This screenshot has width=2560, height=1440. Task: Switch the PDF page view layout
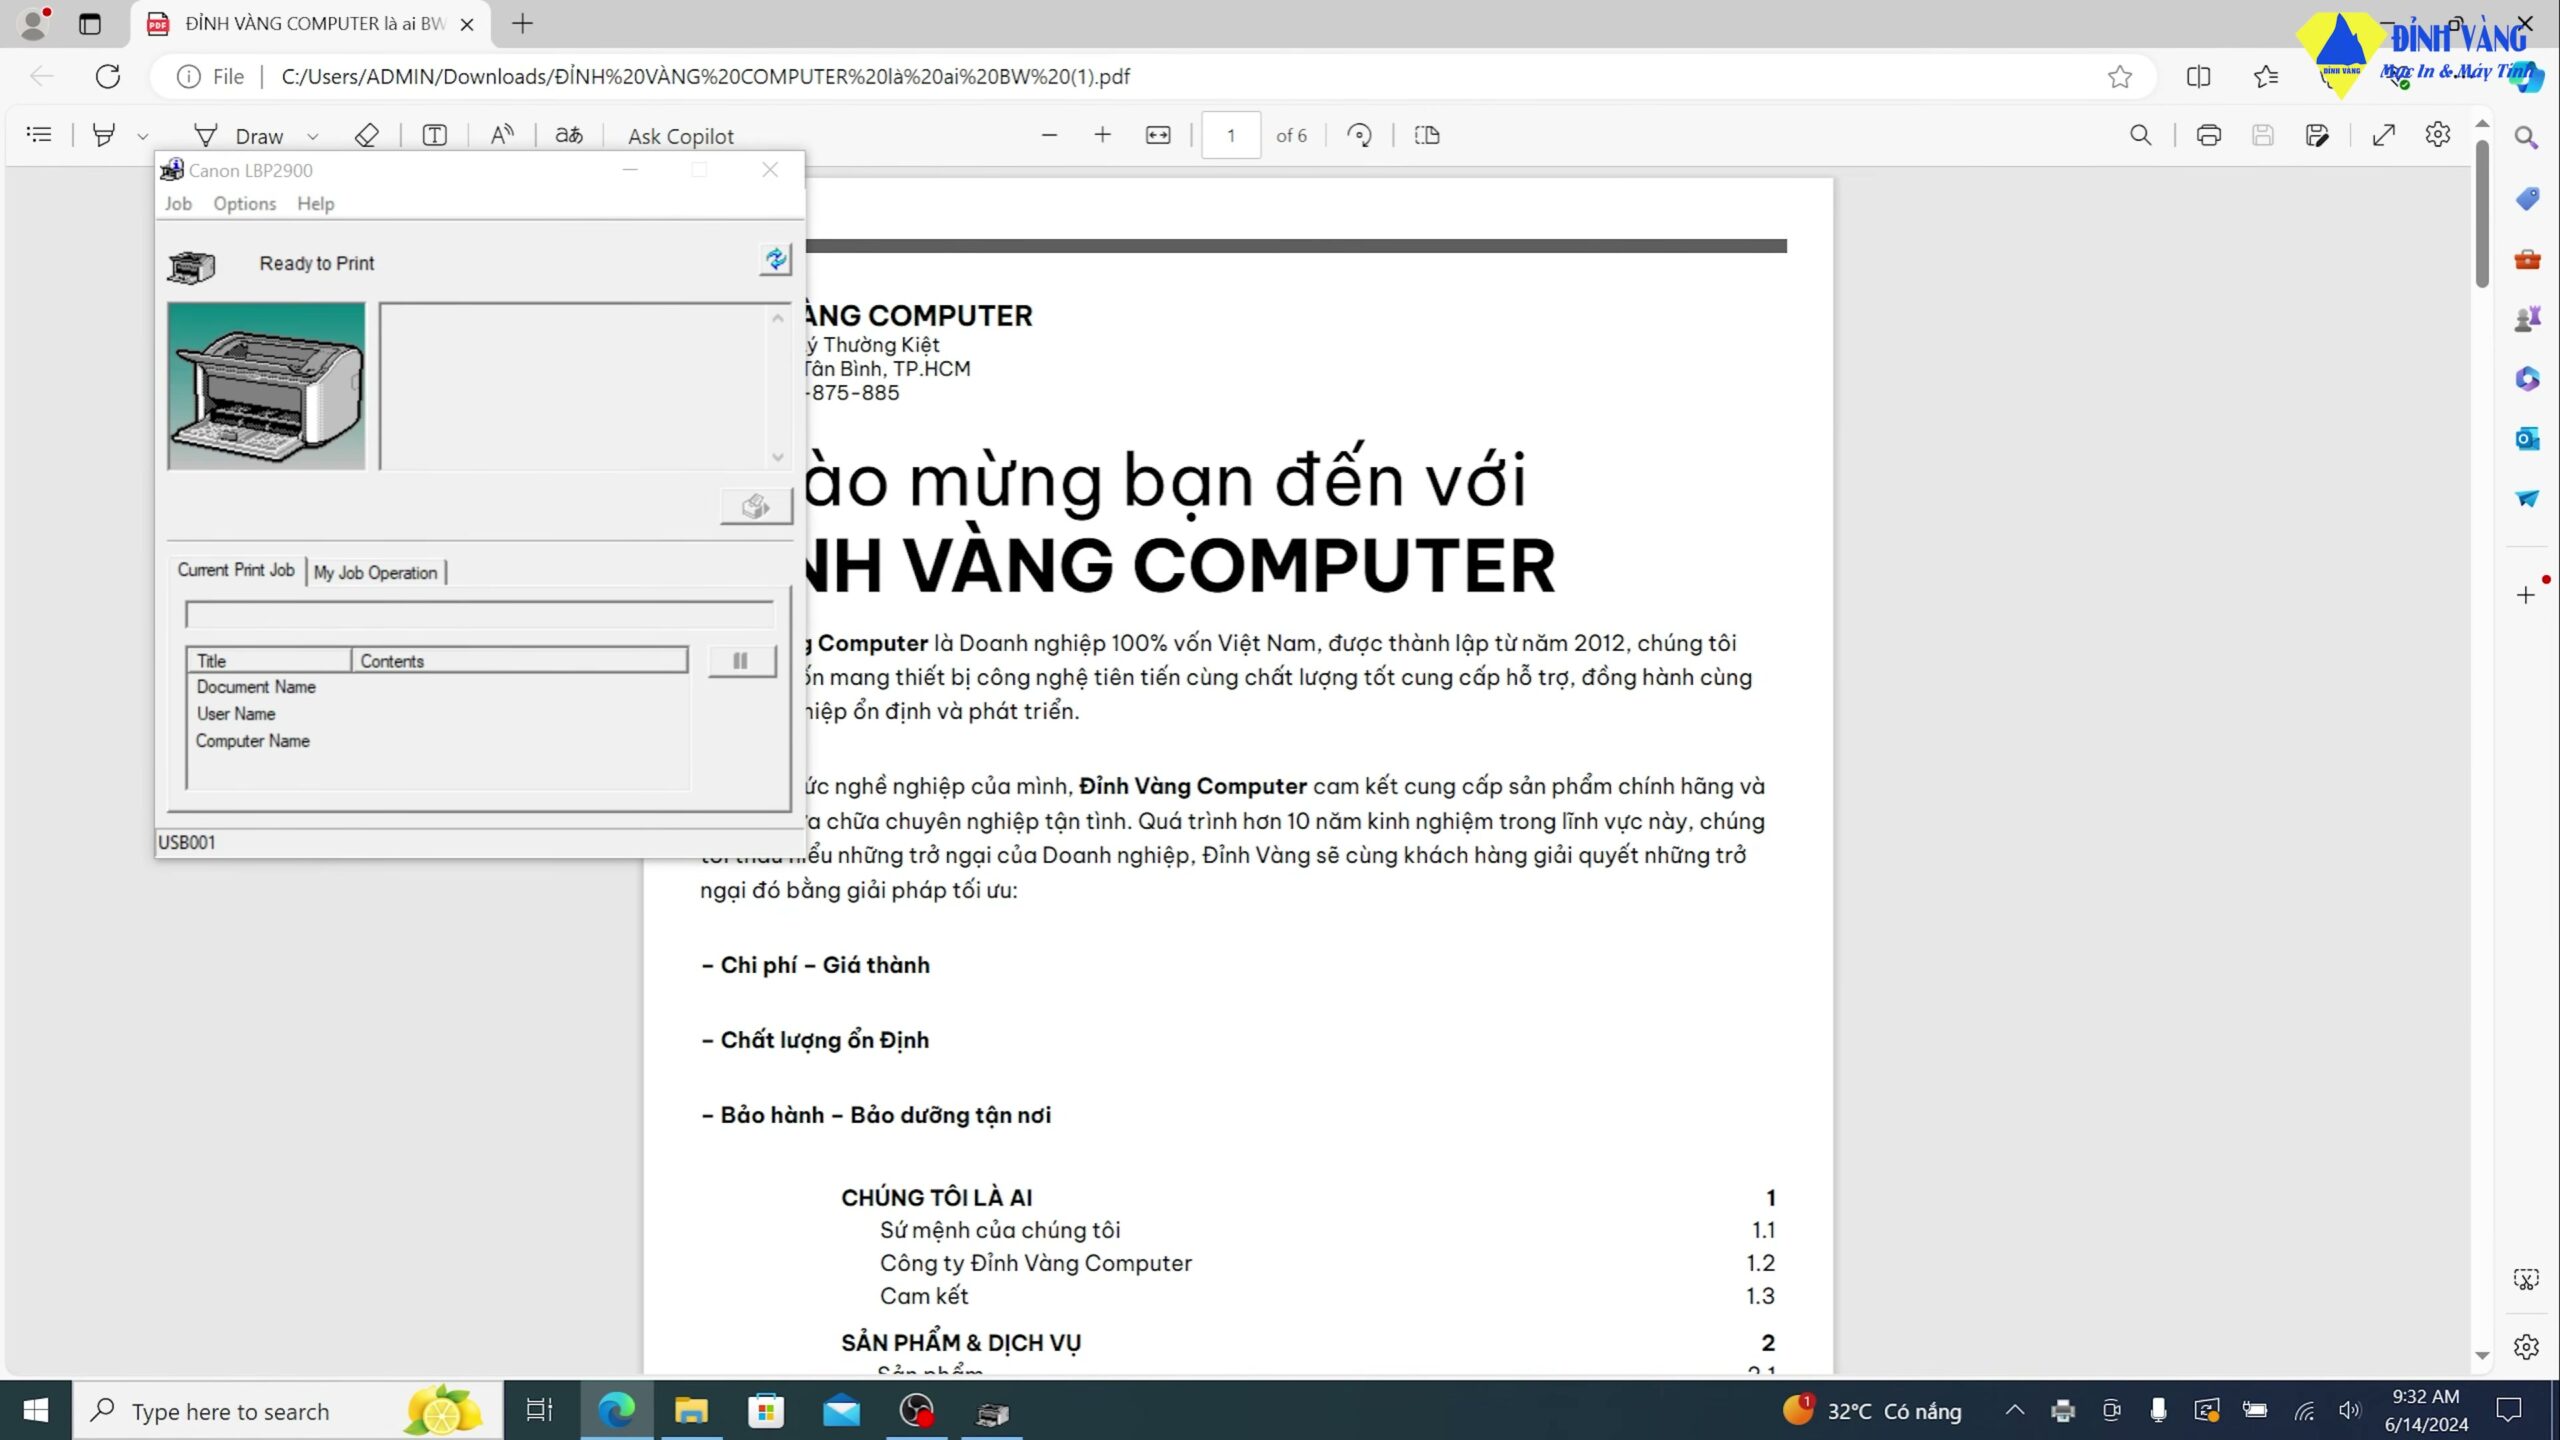pos(1427,135)
